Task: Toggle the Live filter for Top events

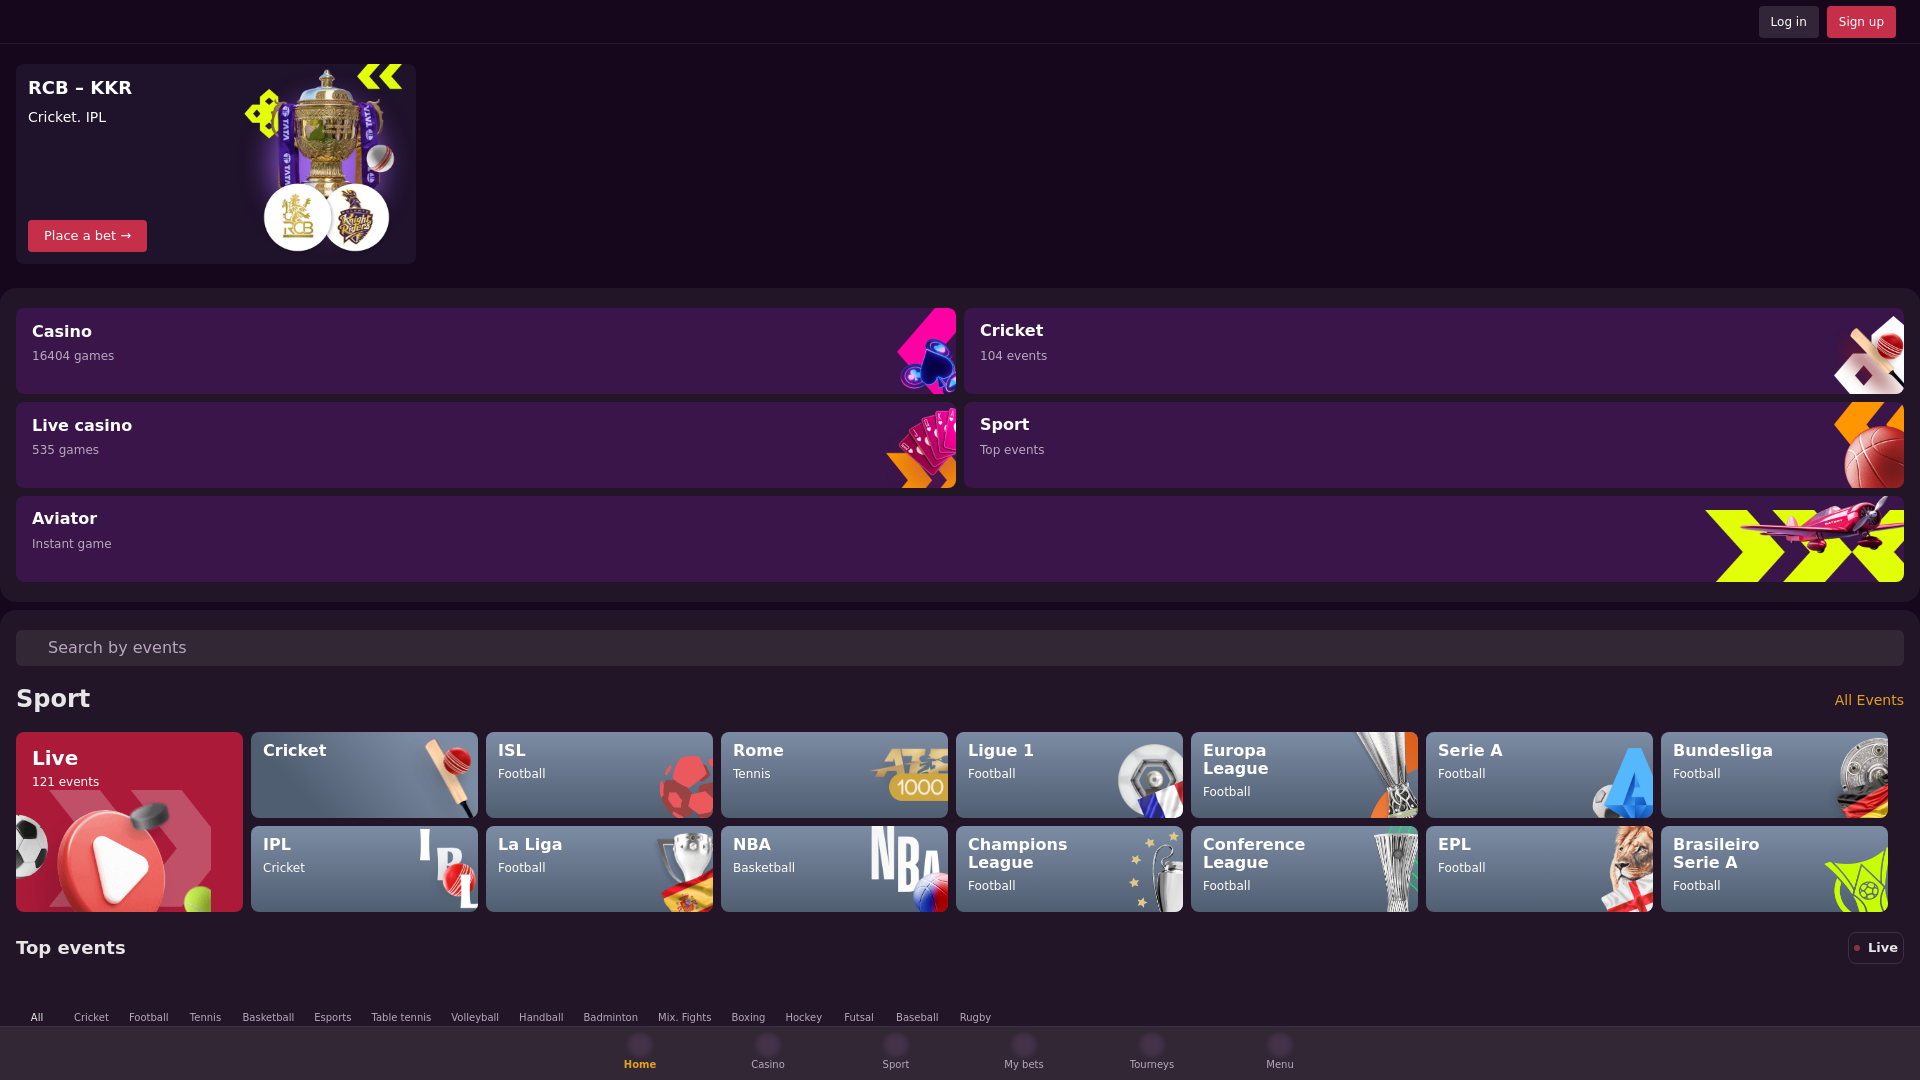Action: pos(1875,948)
